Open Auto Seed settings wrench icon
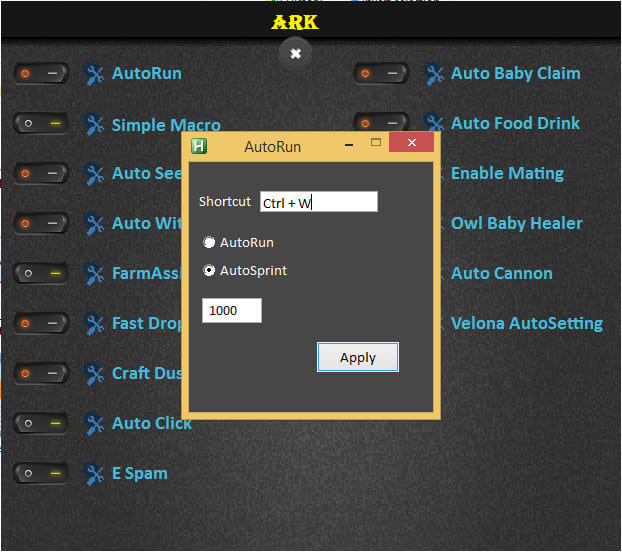 point(94,174)
